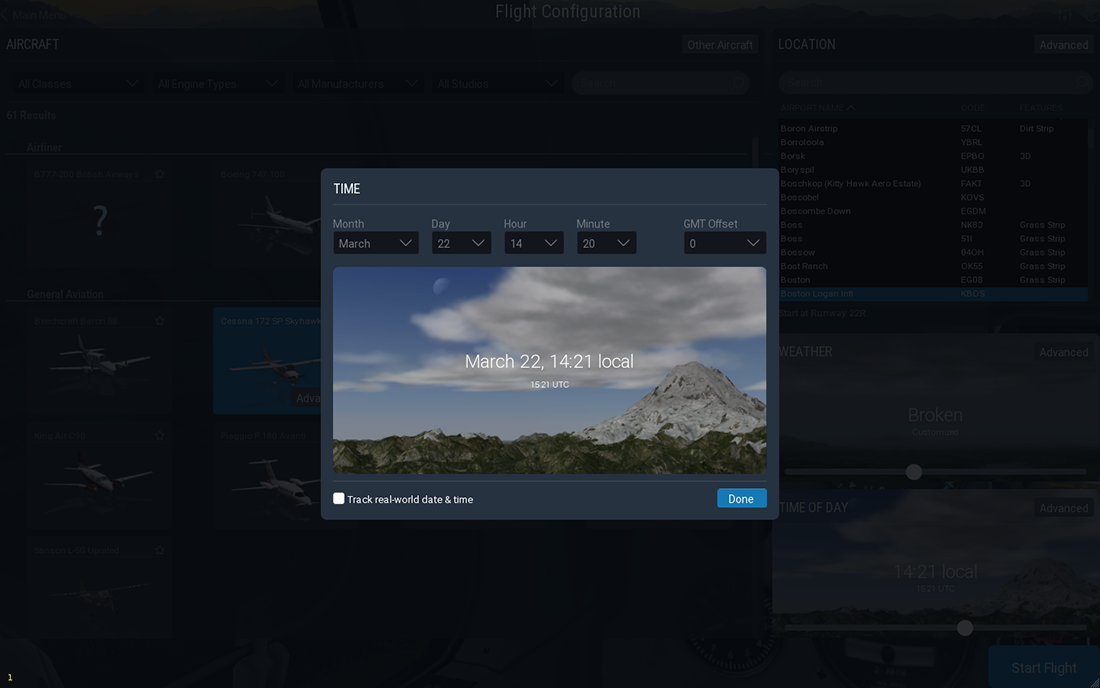Image resolution: width=1100 pixels, height=688 pixels.
Task: Select Boschkop (Kitty Hawk Aero Estate) row
Action: tap(933, 184)
